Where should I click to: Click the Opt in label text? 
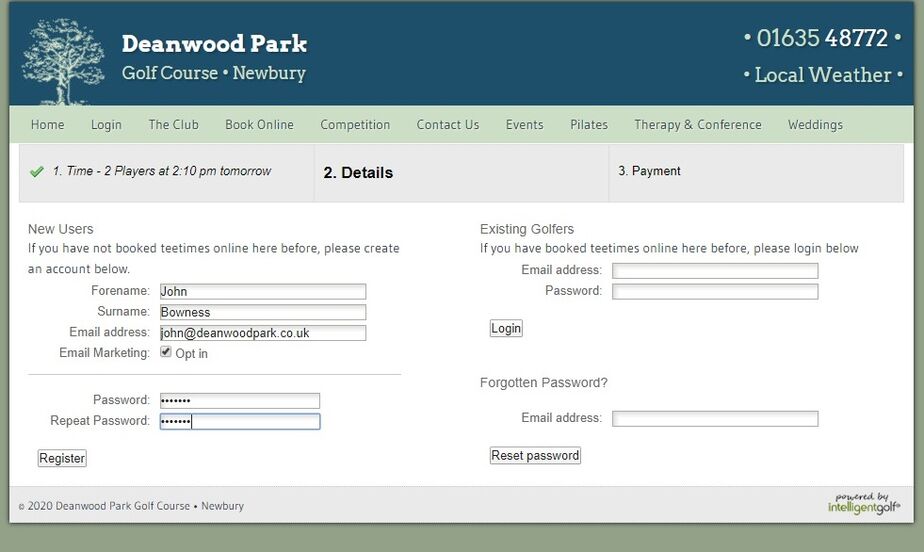[x=192, y=353]
